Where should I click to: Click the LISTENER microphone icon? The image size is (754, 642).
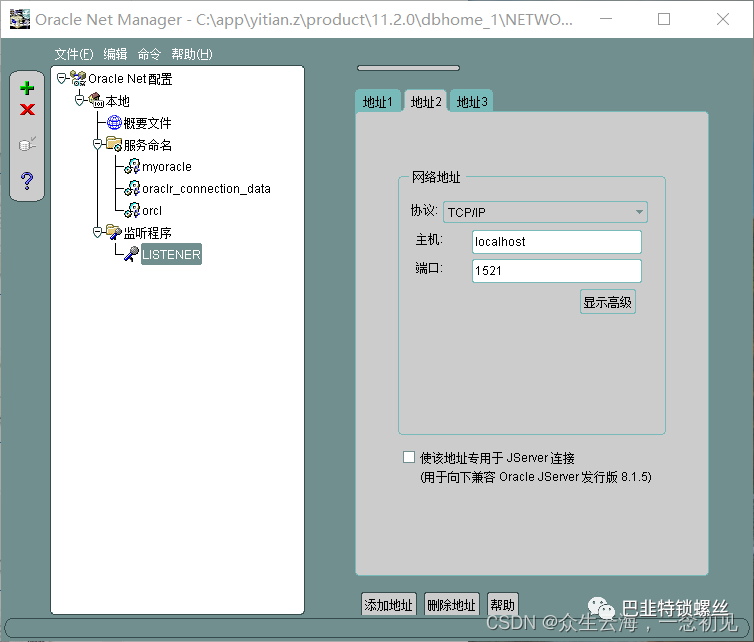click(x=131, y=254)
